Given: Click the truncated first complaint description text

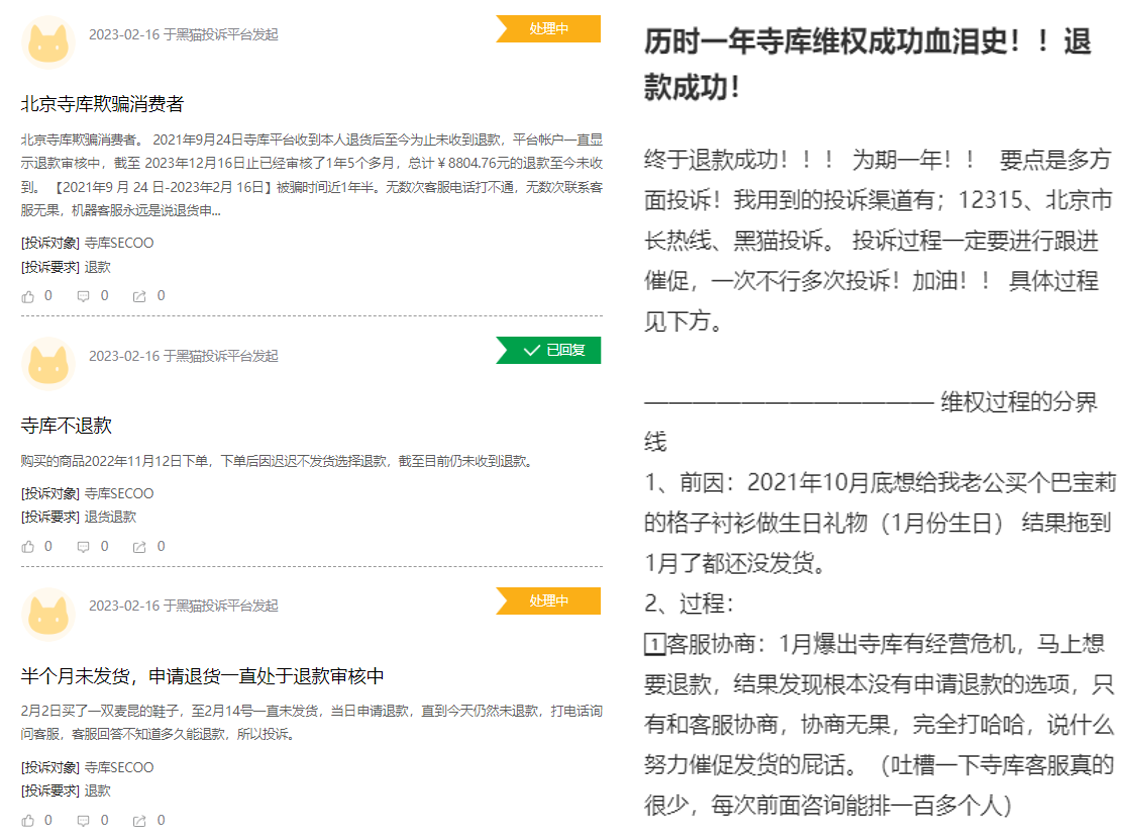Looking at the screenshot, I should [x=310, y=174].
